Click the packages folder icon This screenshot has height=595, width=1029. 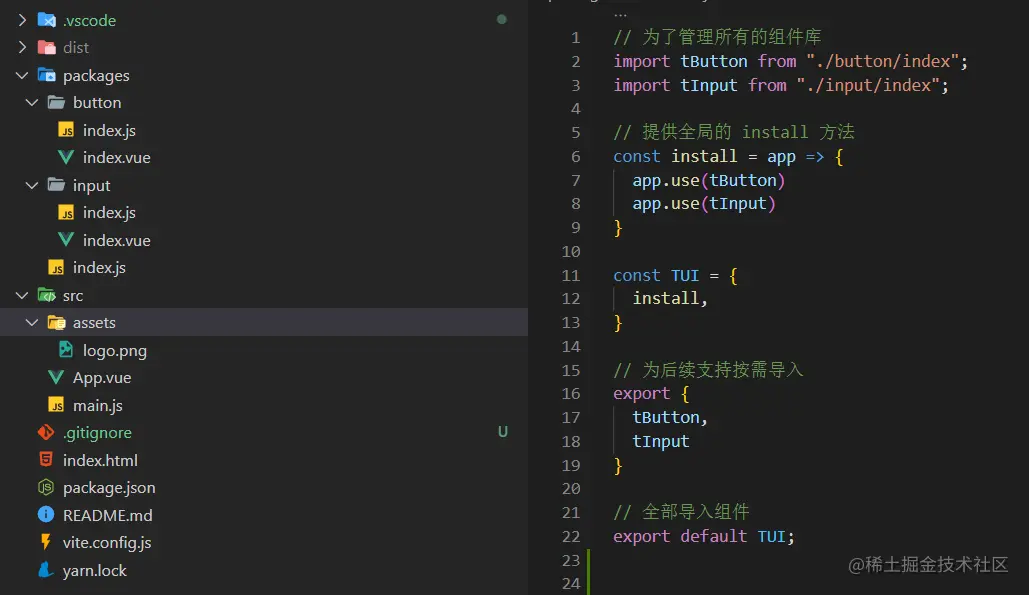47,75
